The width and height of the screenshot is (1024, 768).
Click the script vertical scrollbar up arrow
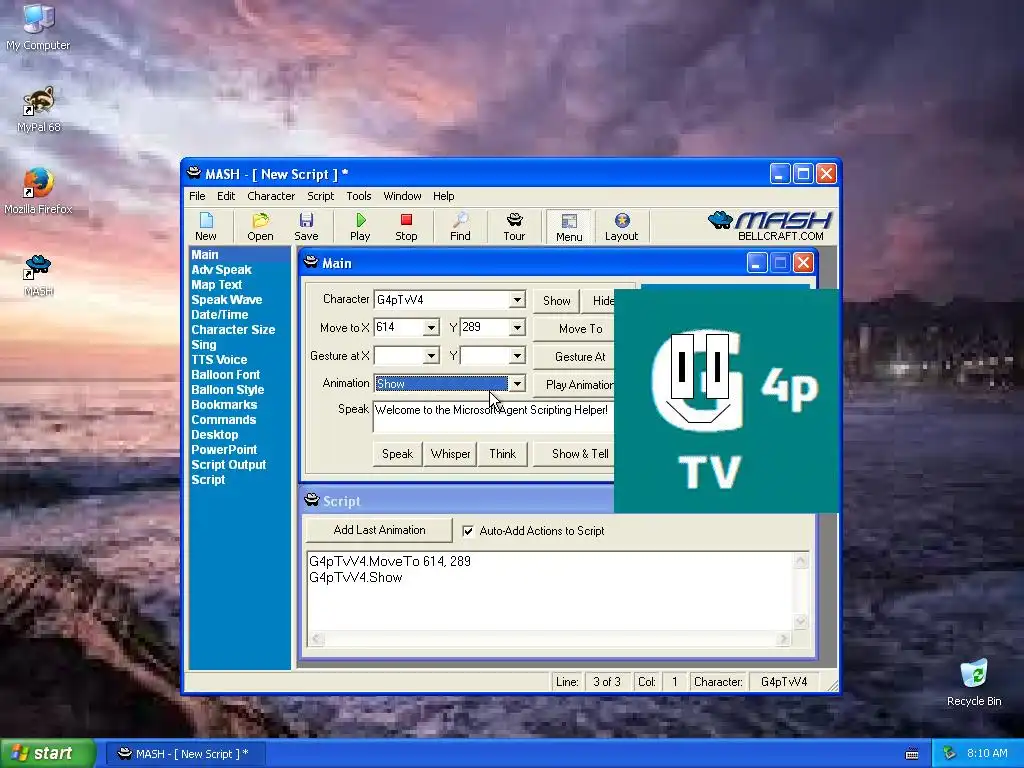[x=801, y=560]
